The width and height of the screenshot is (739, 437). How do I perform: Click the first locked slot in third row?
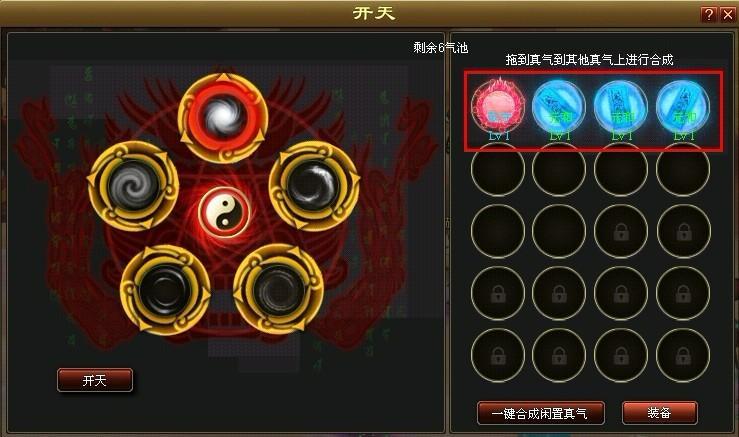(x=621, y=231)
